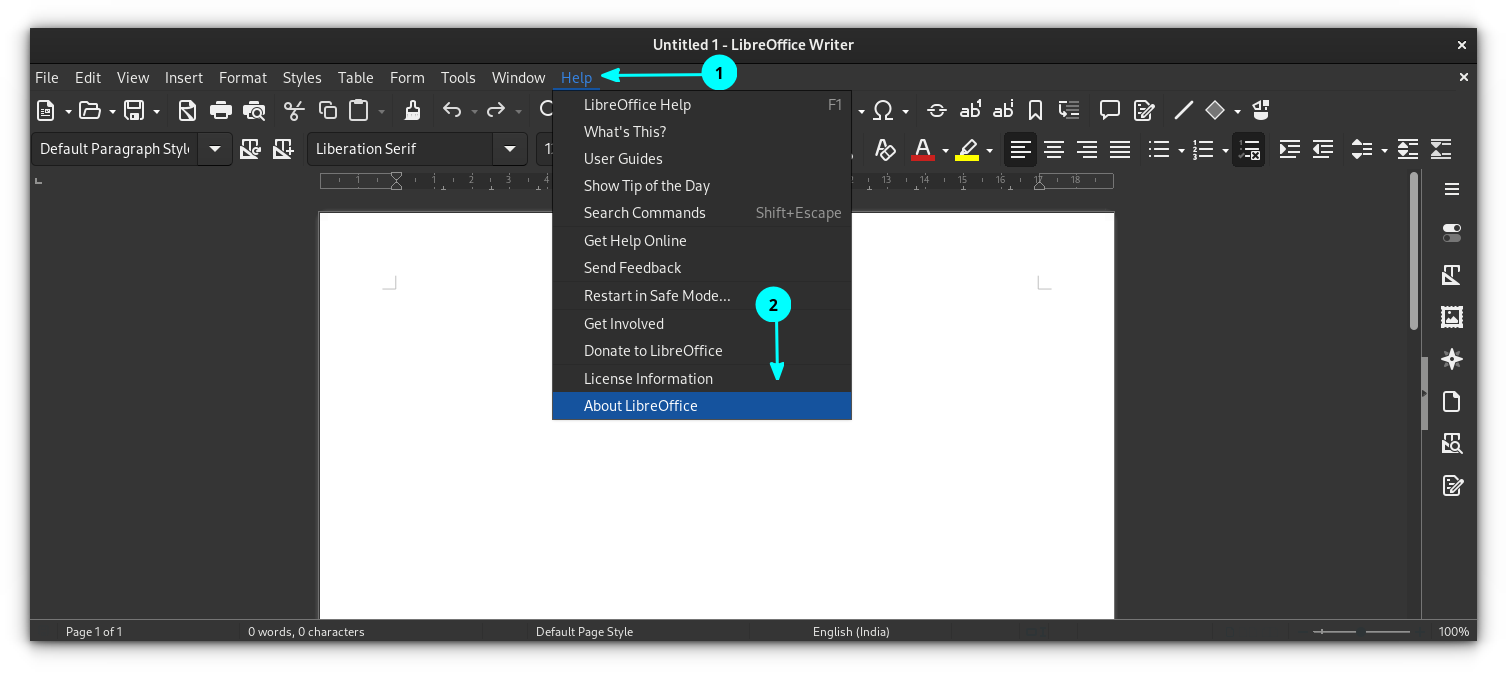Insert a footnote with the ab1 icon
This screenshot has width=1507, height=673.
click(x=970, y=110)
